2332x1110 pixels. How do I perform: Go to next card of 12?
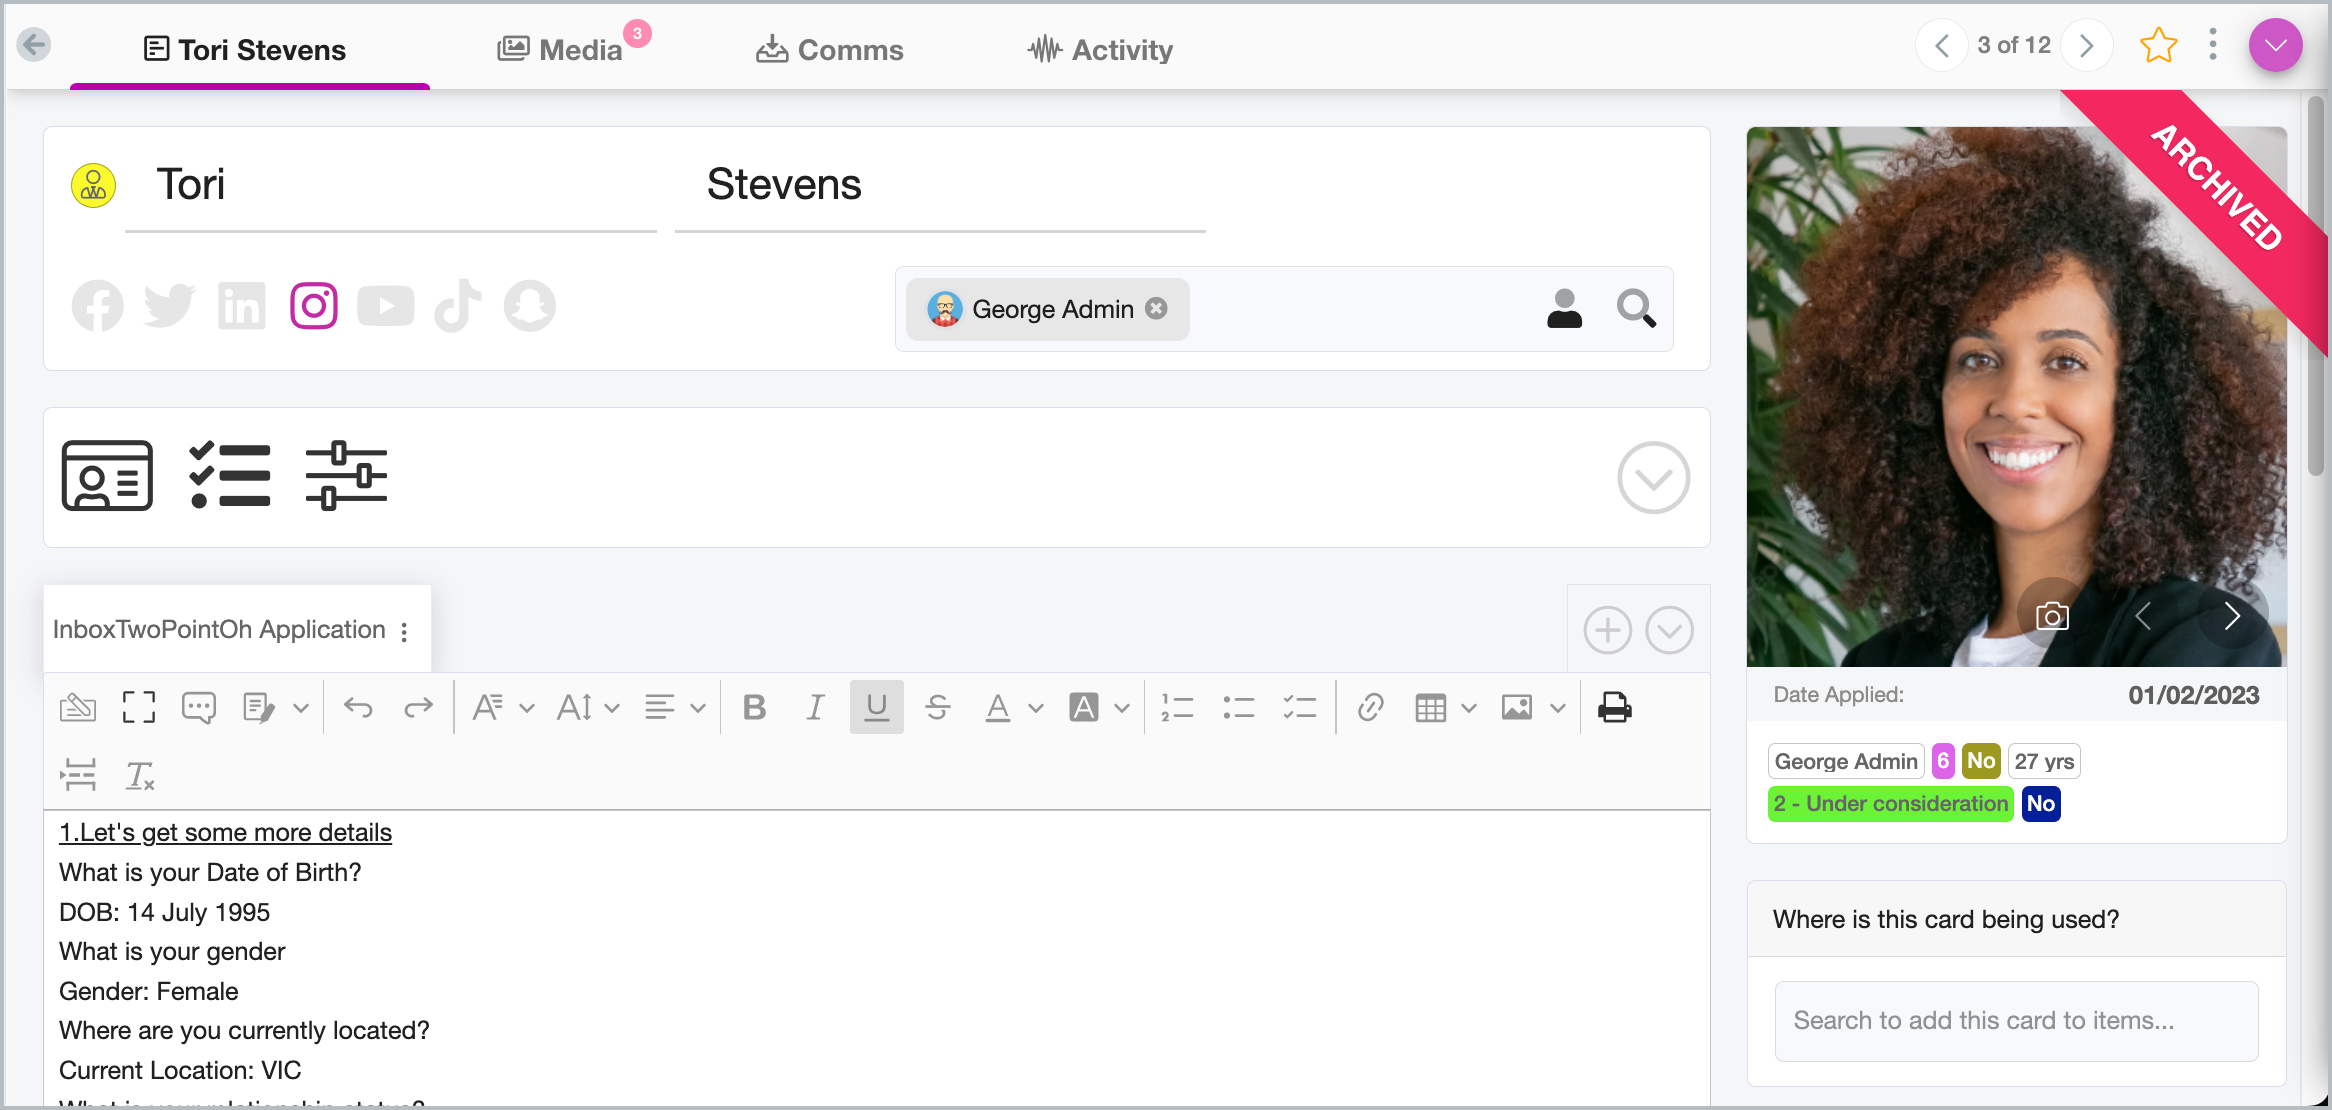2086,46
